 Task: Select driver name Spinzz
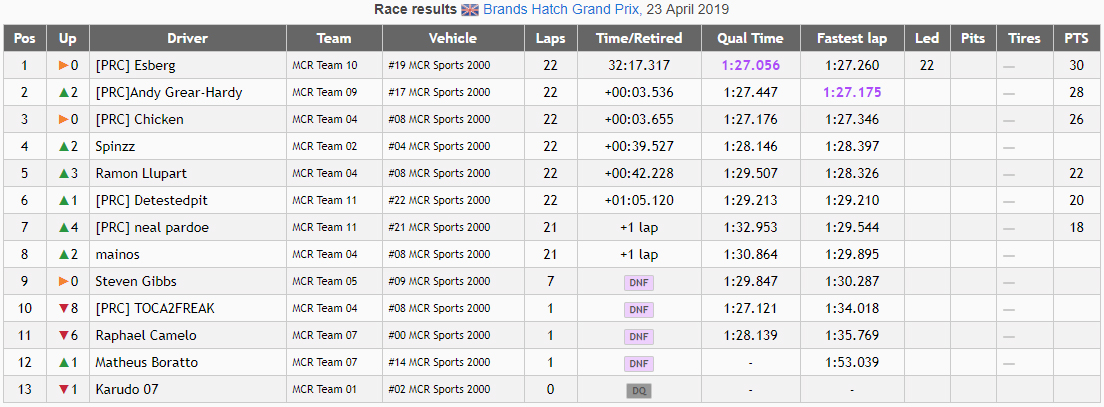[x=115, y=146]
